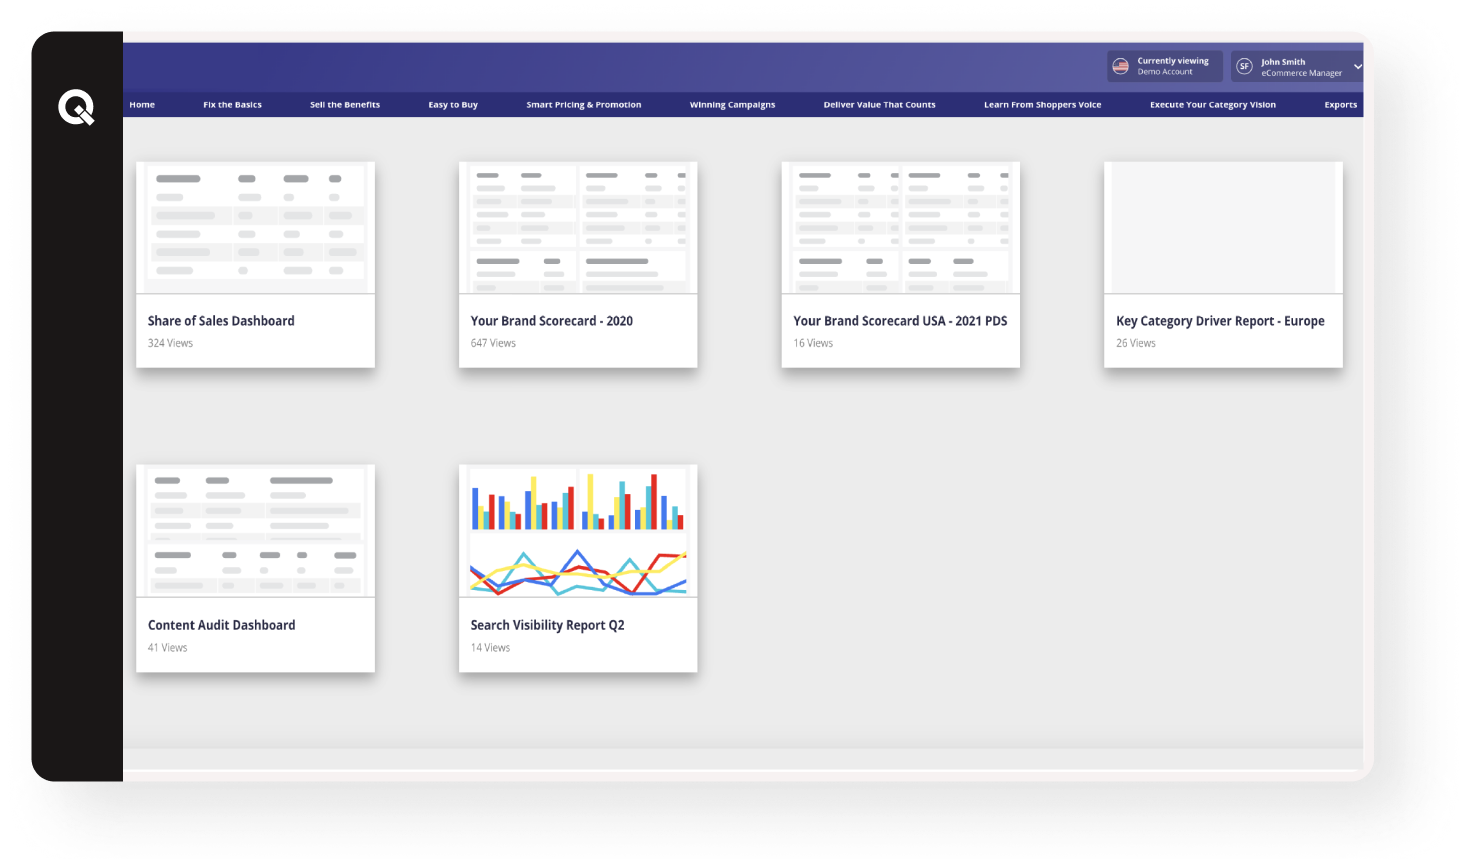Click the 14 Views text

point(490,648)
